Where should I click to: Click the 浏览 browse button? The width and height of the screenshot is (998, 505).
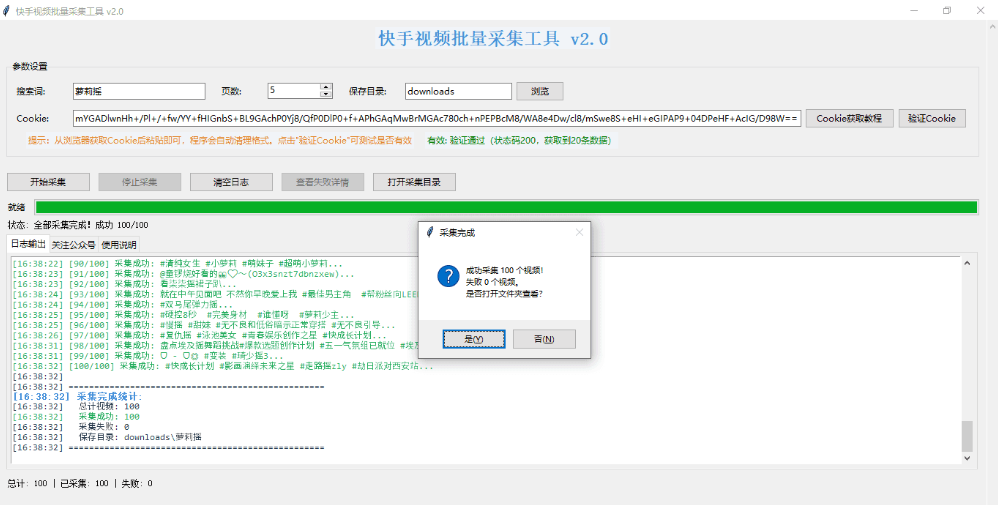point(540,91)
